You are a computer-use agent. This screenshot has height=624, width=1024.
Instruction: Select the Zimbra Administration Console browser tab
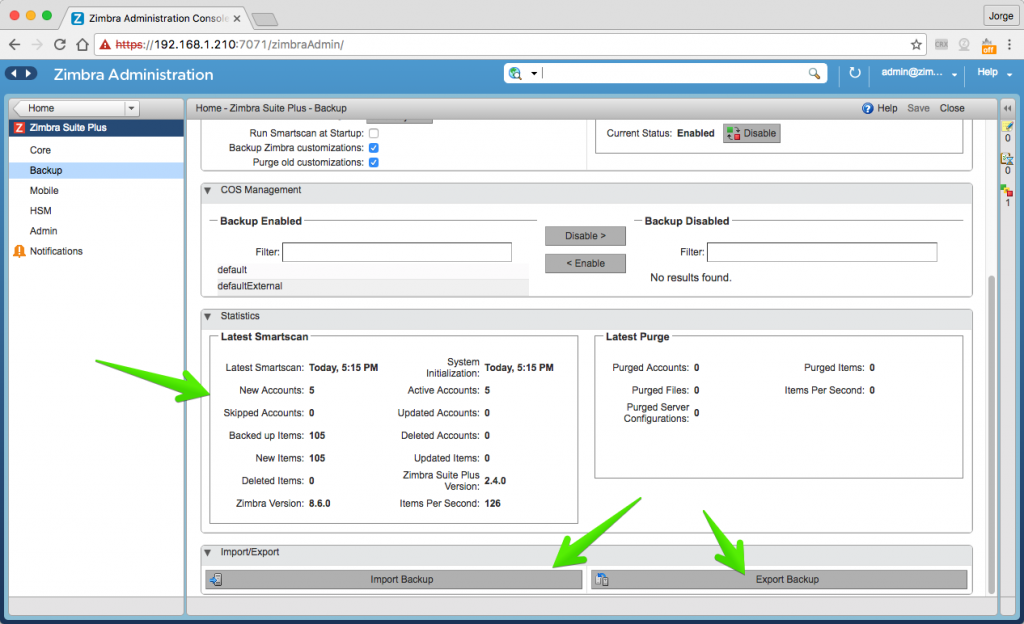pyautogui.click(x=157, y=18)
